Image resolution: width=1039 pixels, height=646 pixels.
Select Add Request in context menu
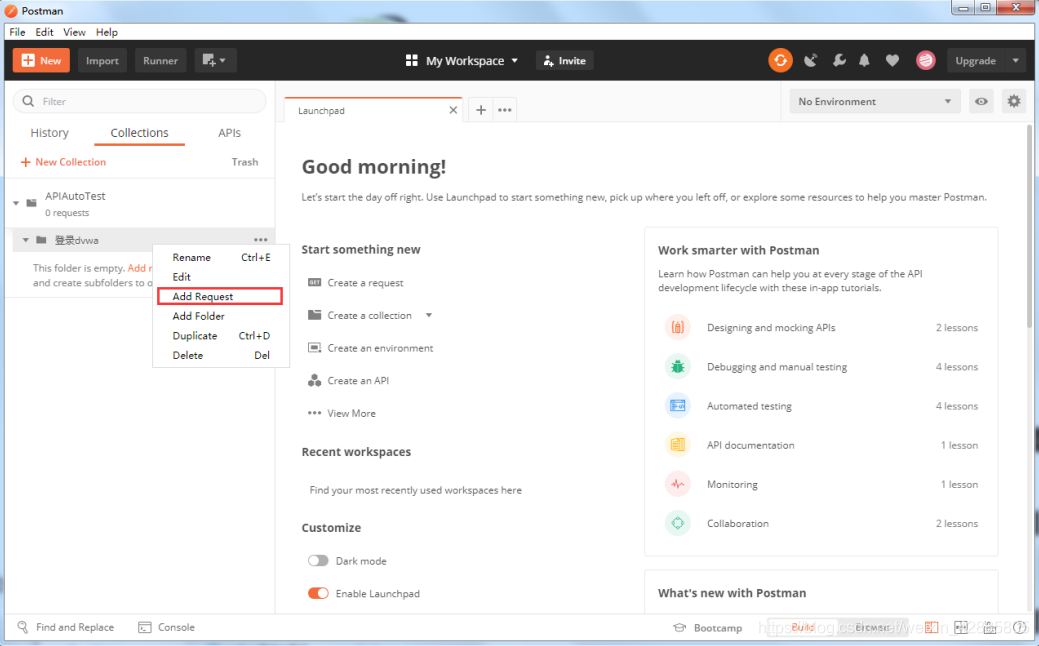tap(221, 296)
